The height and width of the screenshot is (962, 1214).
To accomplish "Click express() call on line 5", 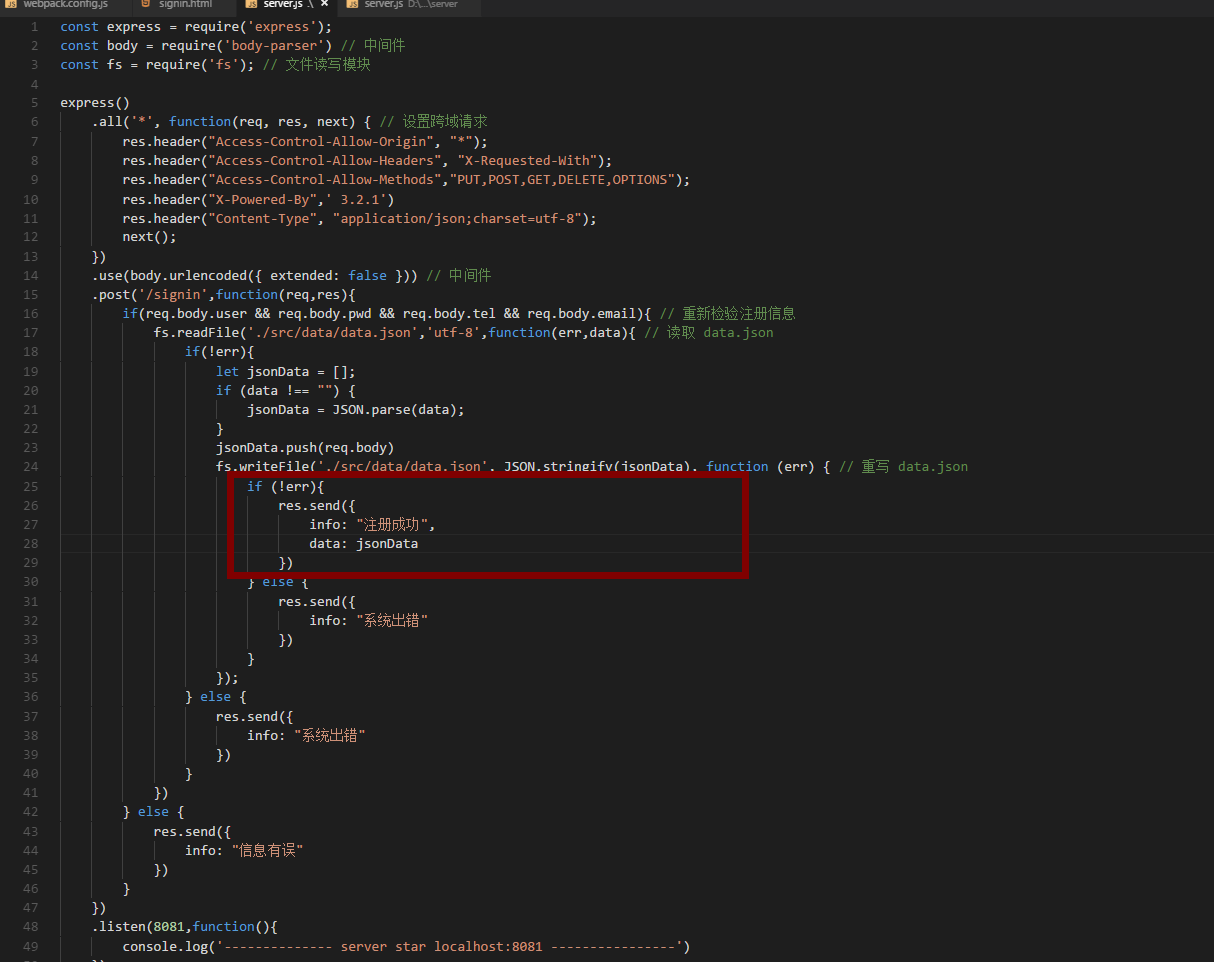I will [95, 102].
